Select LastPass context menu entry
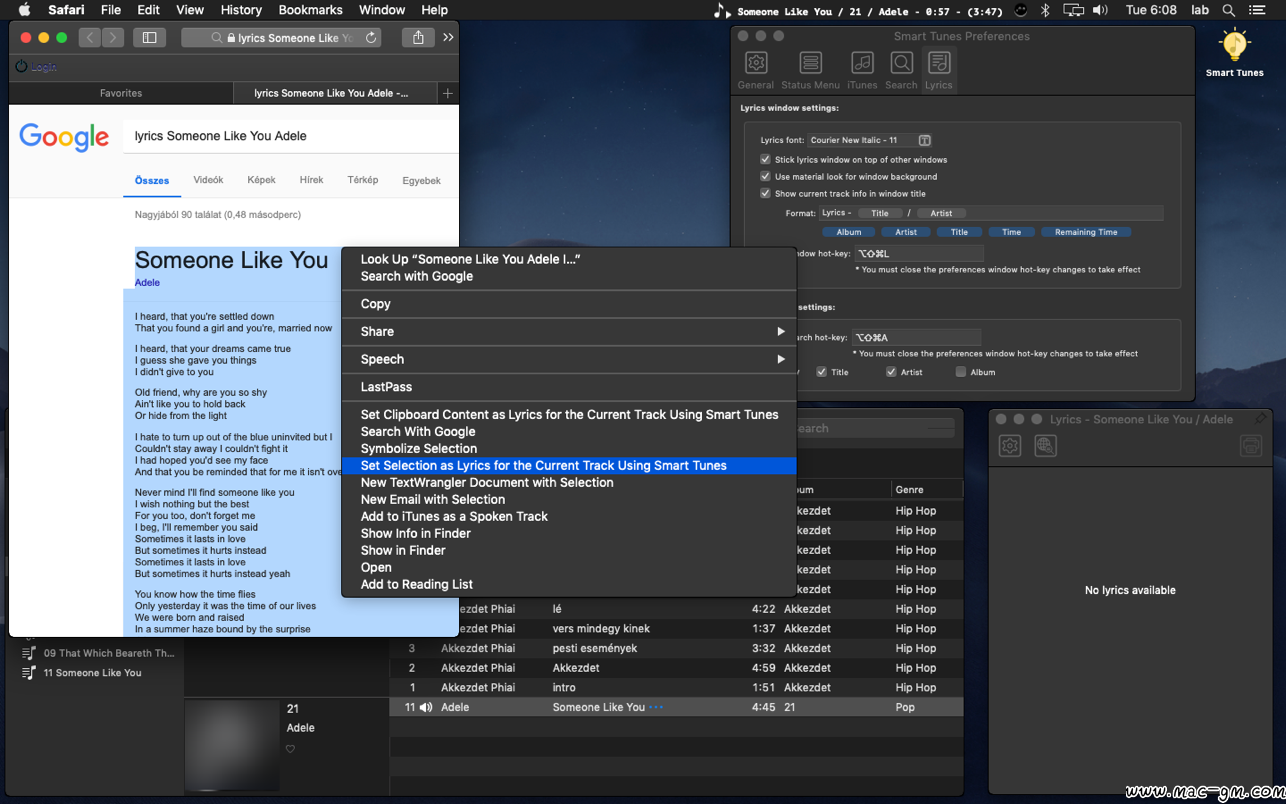This screenshot has width=1286, height=804. point(569,387)
